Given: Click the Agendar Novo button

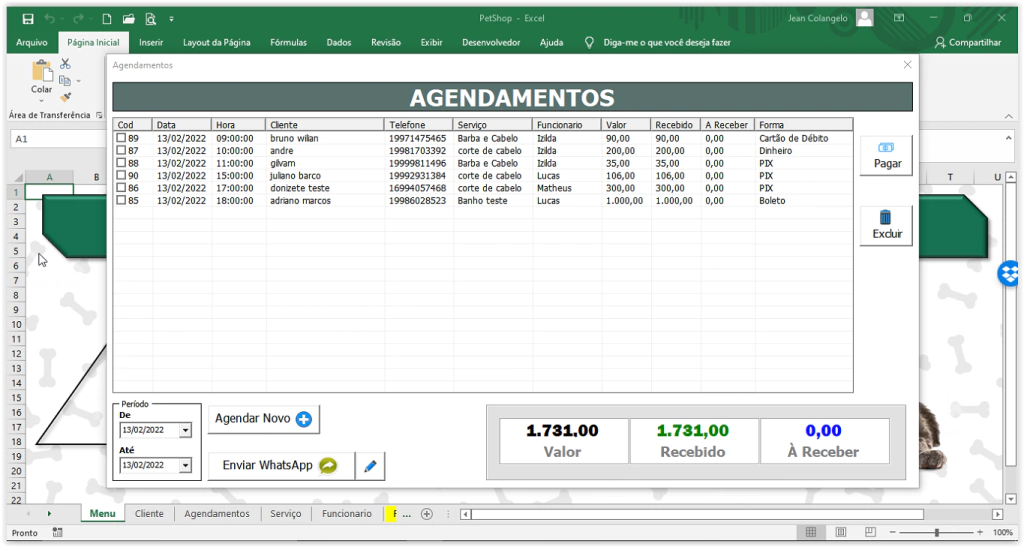Looking at the screenshot, I should coord(263,419).
